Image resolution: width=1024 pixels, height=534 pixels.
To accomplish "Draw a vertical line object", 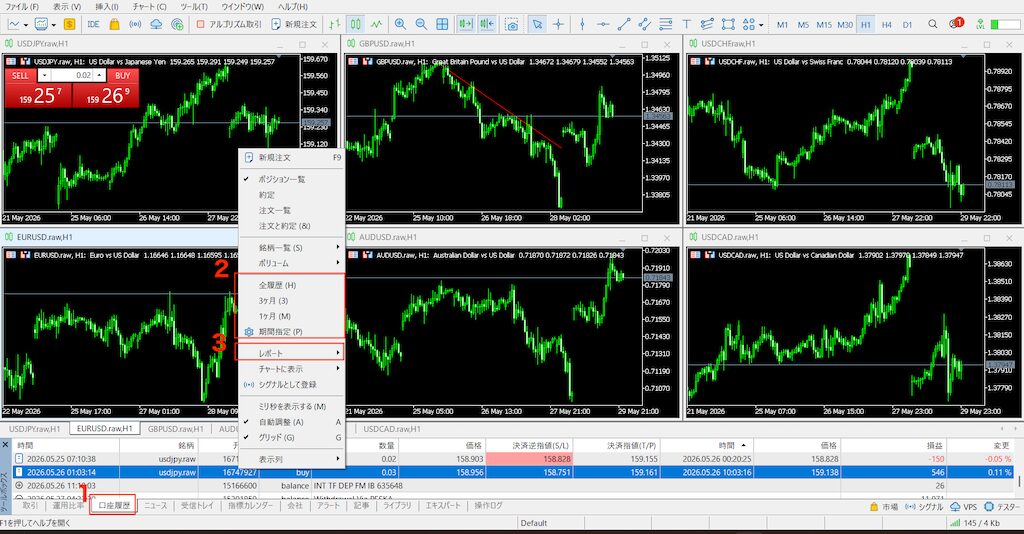I will pyautogui.click(x=582, y=24).
